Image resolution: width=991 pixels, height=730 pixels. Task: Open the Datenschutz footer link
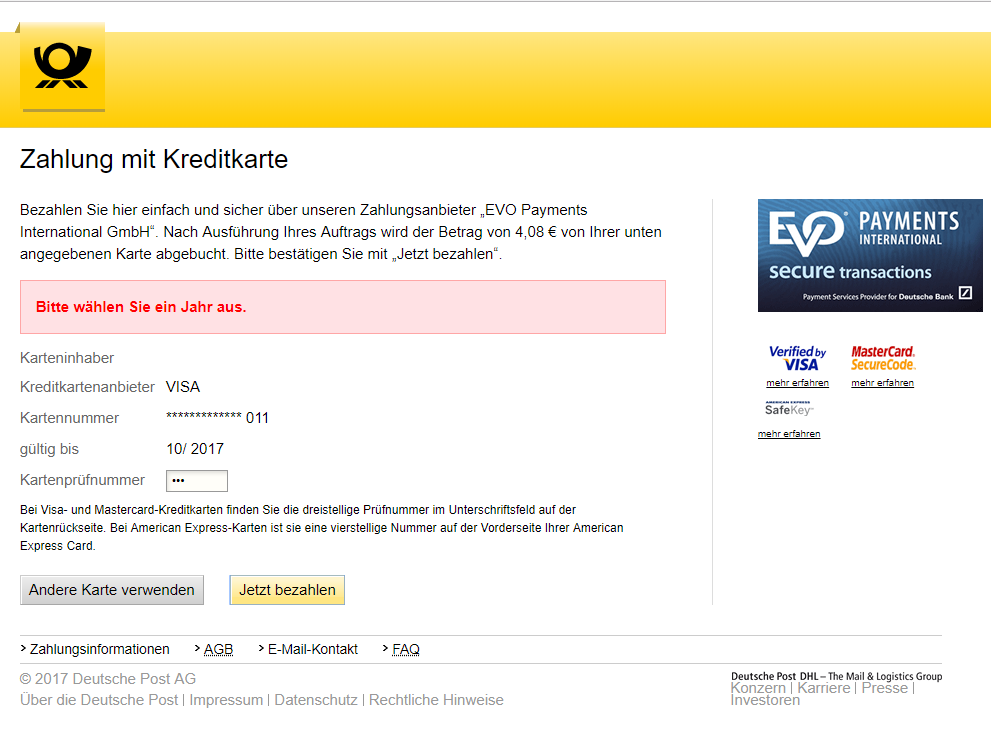[315, 700]
